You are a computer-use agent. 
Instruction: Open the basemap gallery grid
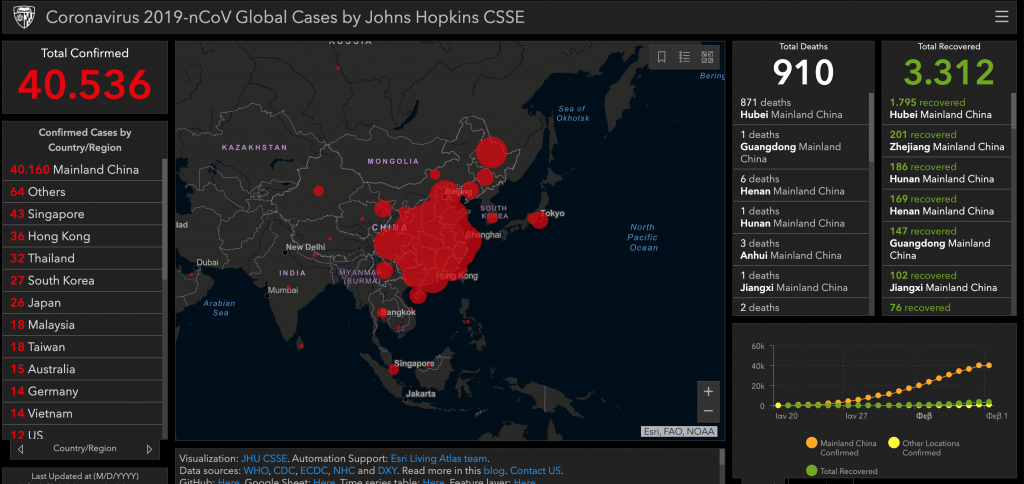pyautogui.click(x=708, y=57)
